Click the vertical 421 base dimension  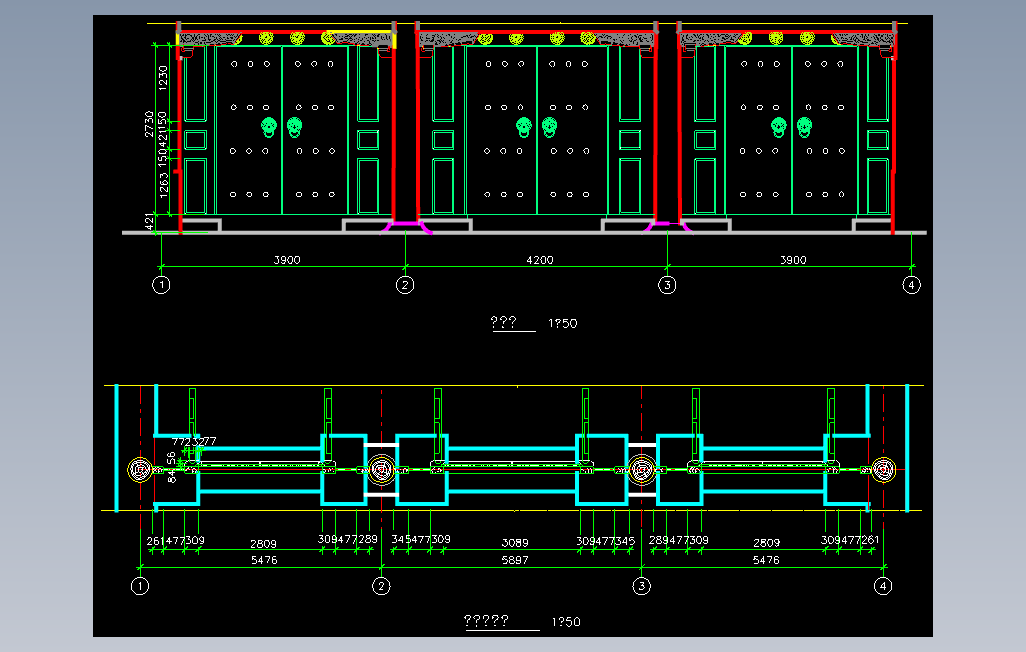[x=150, y=222]
